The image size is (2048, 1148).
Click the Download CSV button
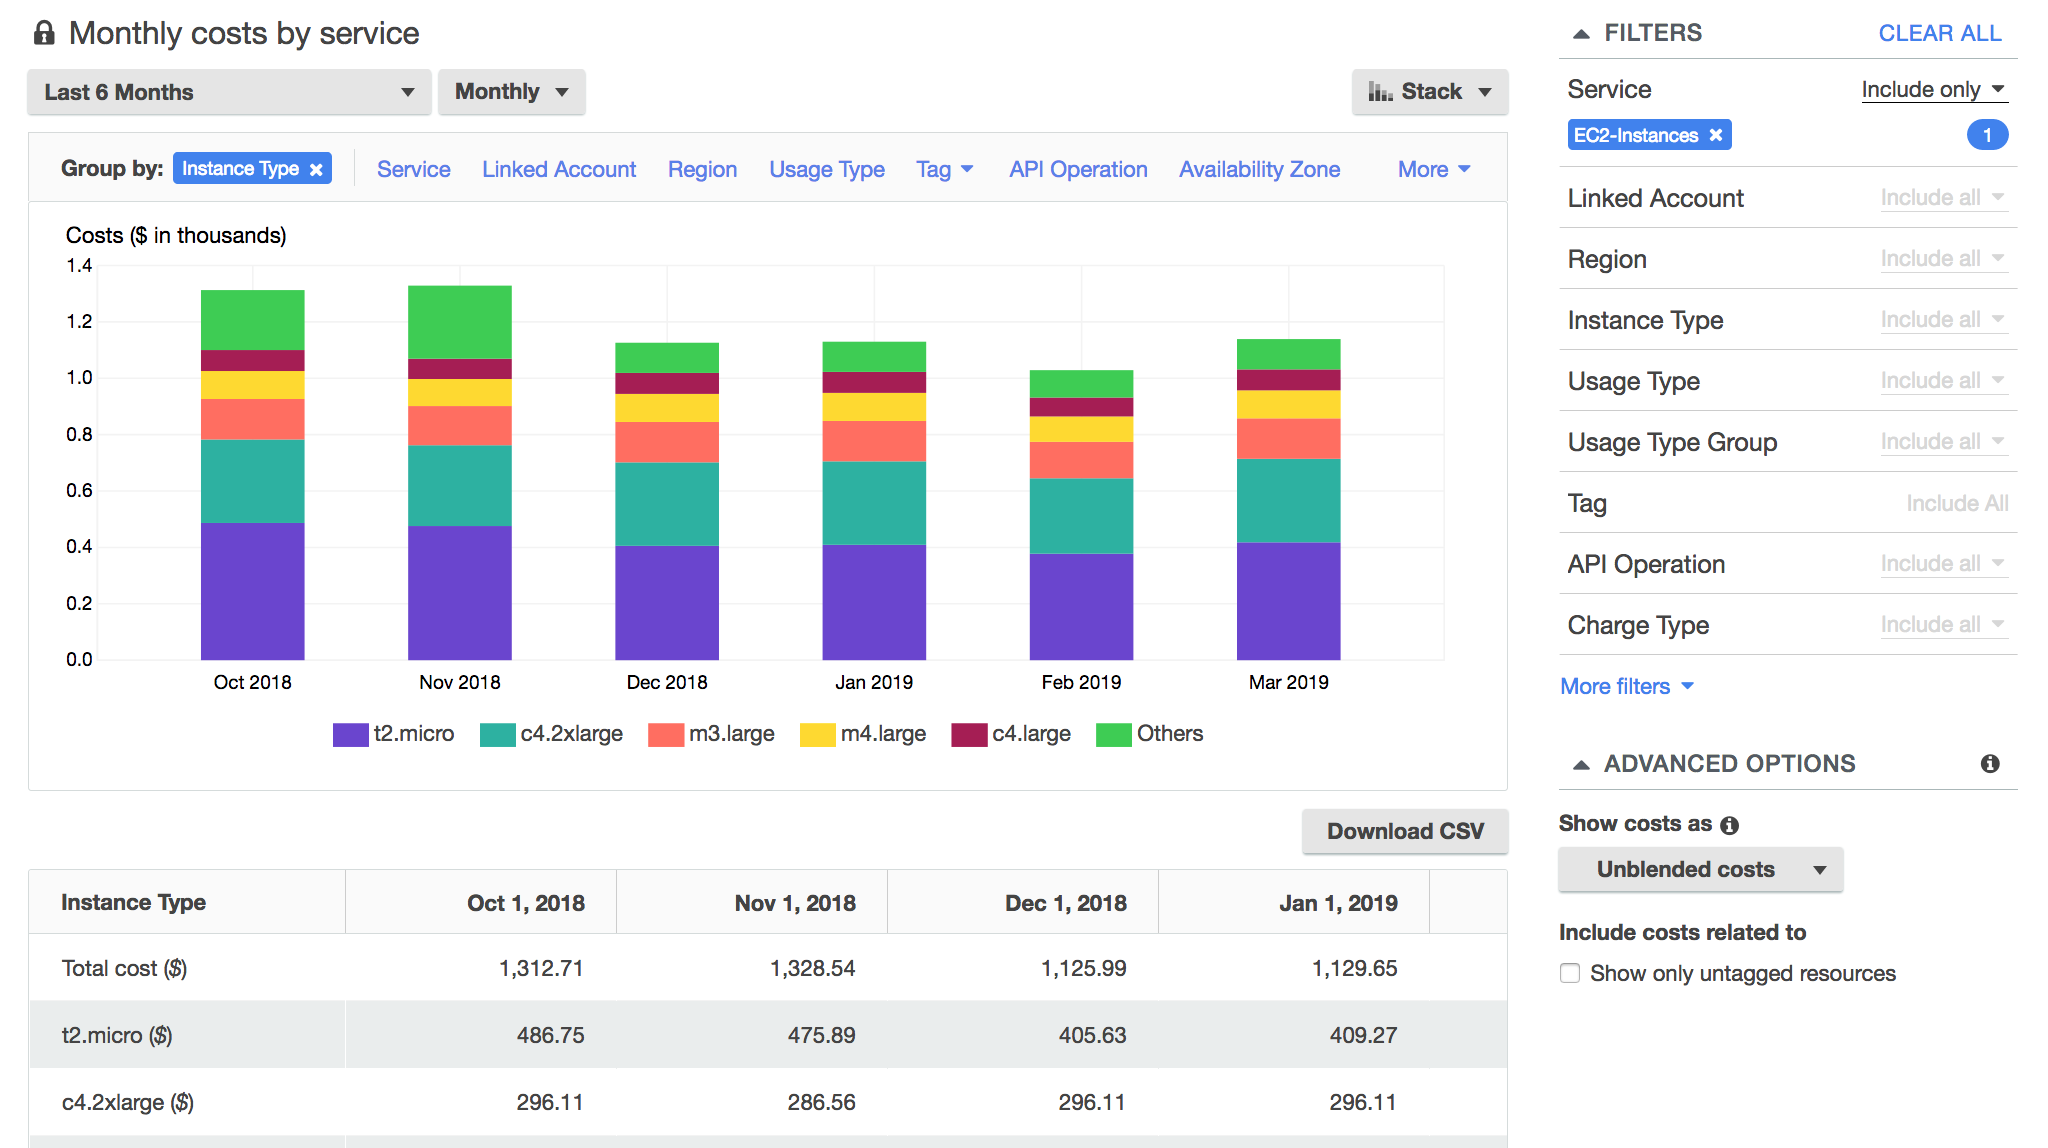pyautogui.click(x=1408, y=830)
